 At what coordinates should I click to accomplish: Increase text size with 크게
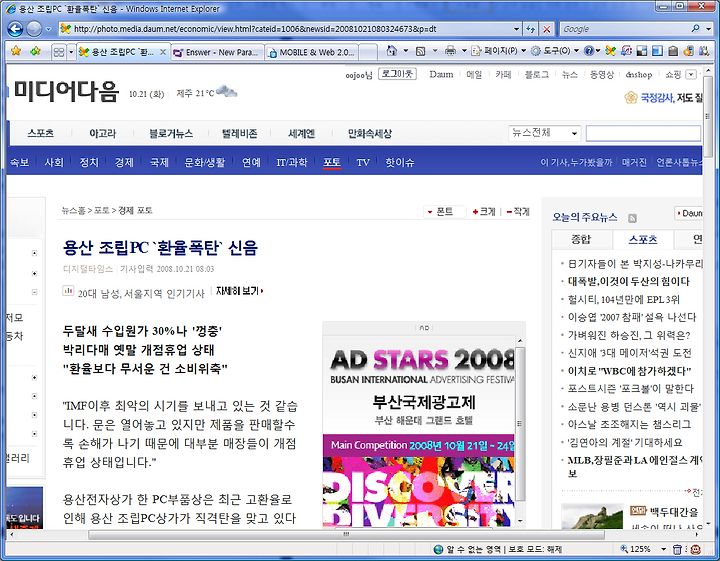484,212
